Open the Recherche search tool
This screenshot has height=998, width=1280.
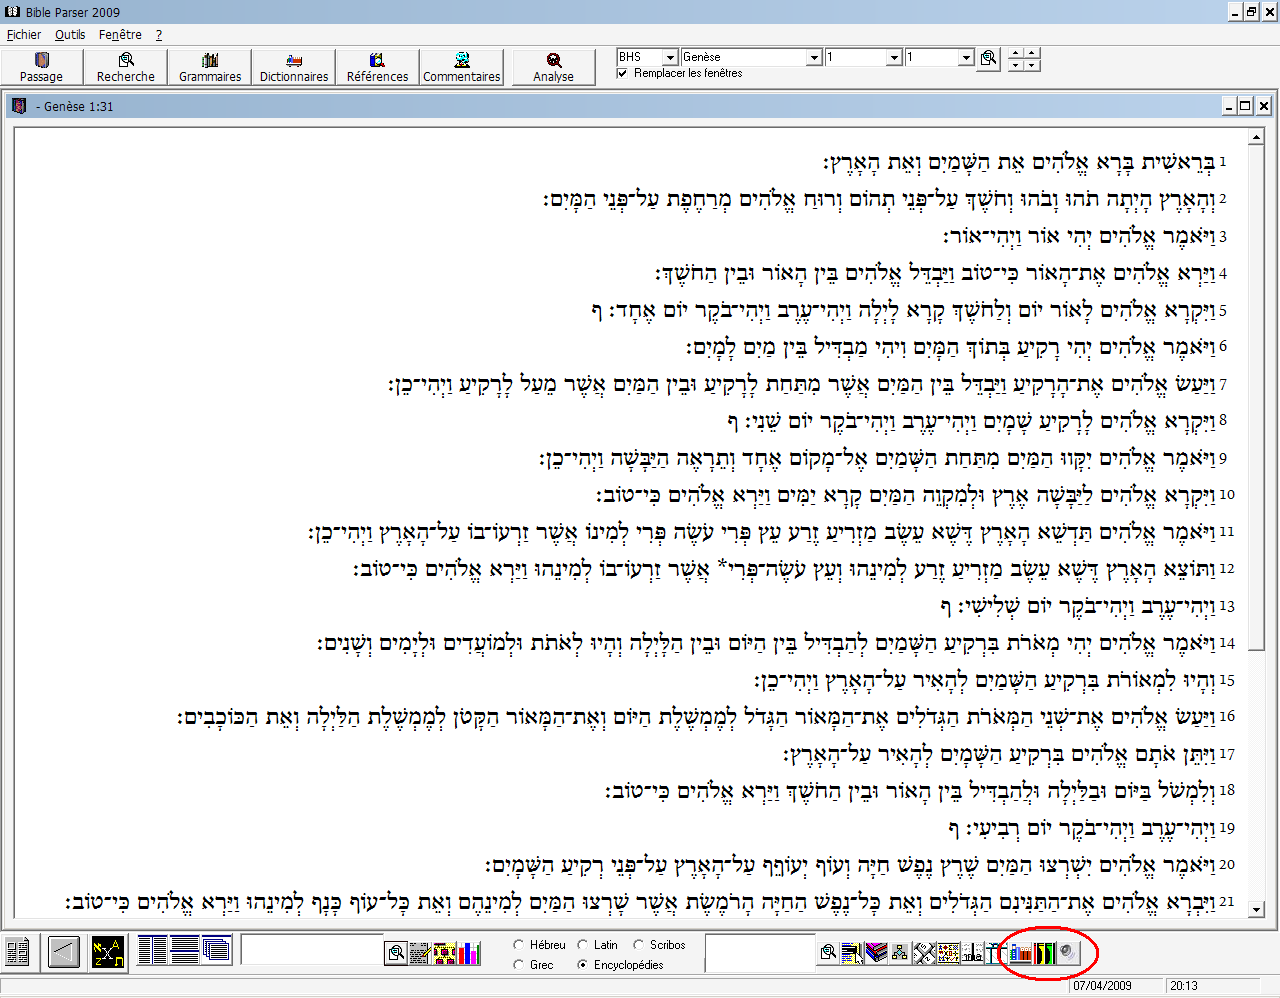point(126,67)
